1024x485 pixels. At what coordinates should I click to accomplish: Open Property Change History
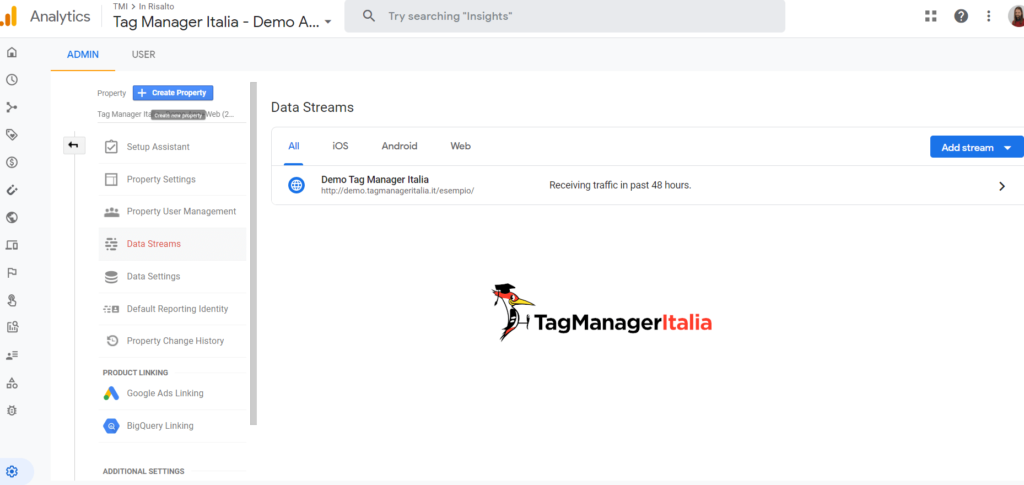[x=172, y=341]
